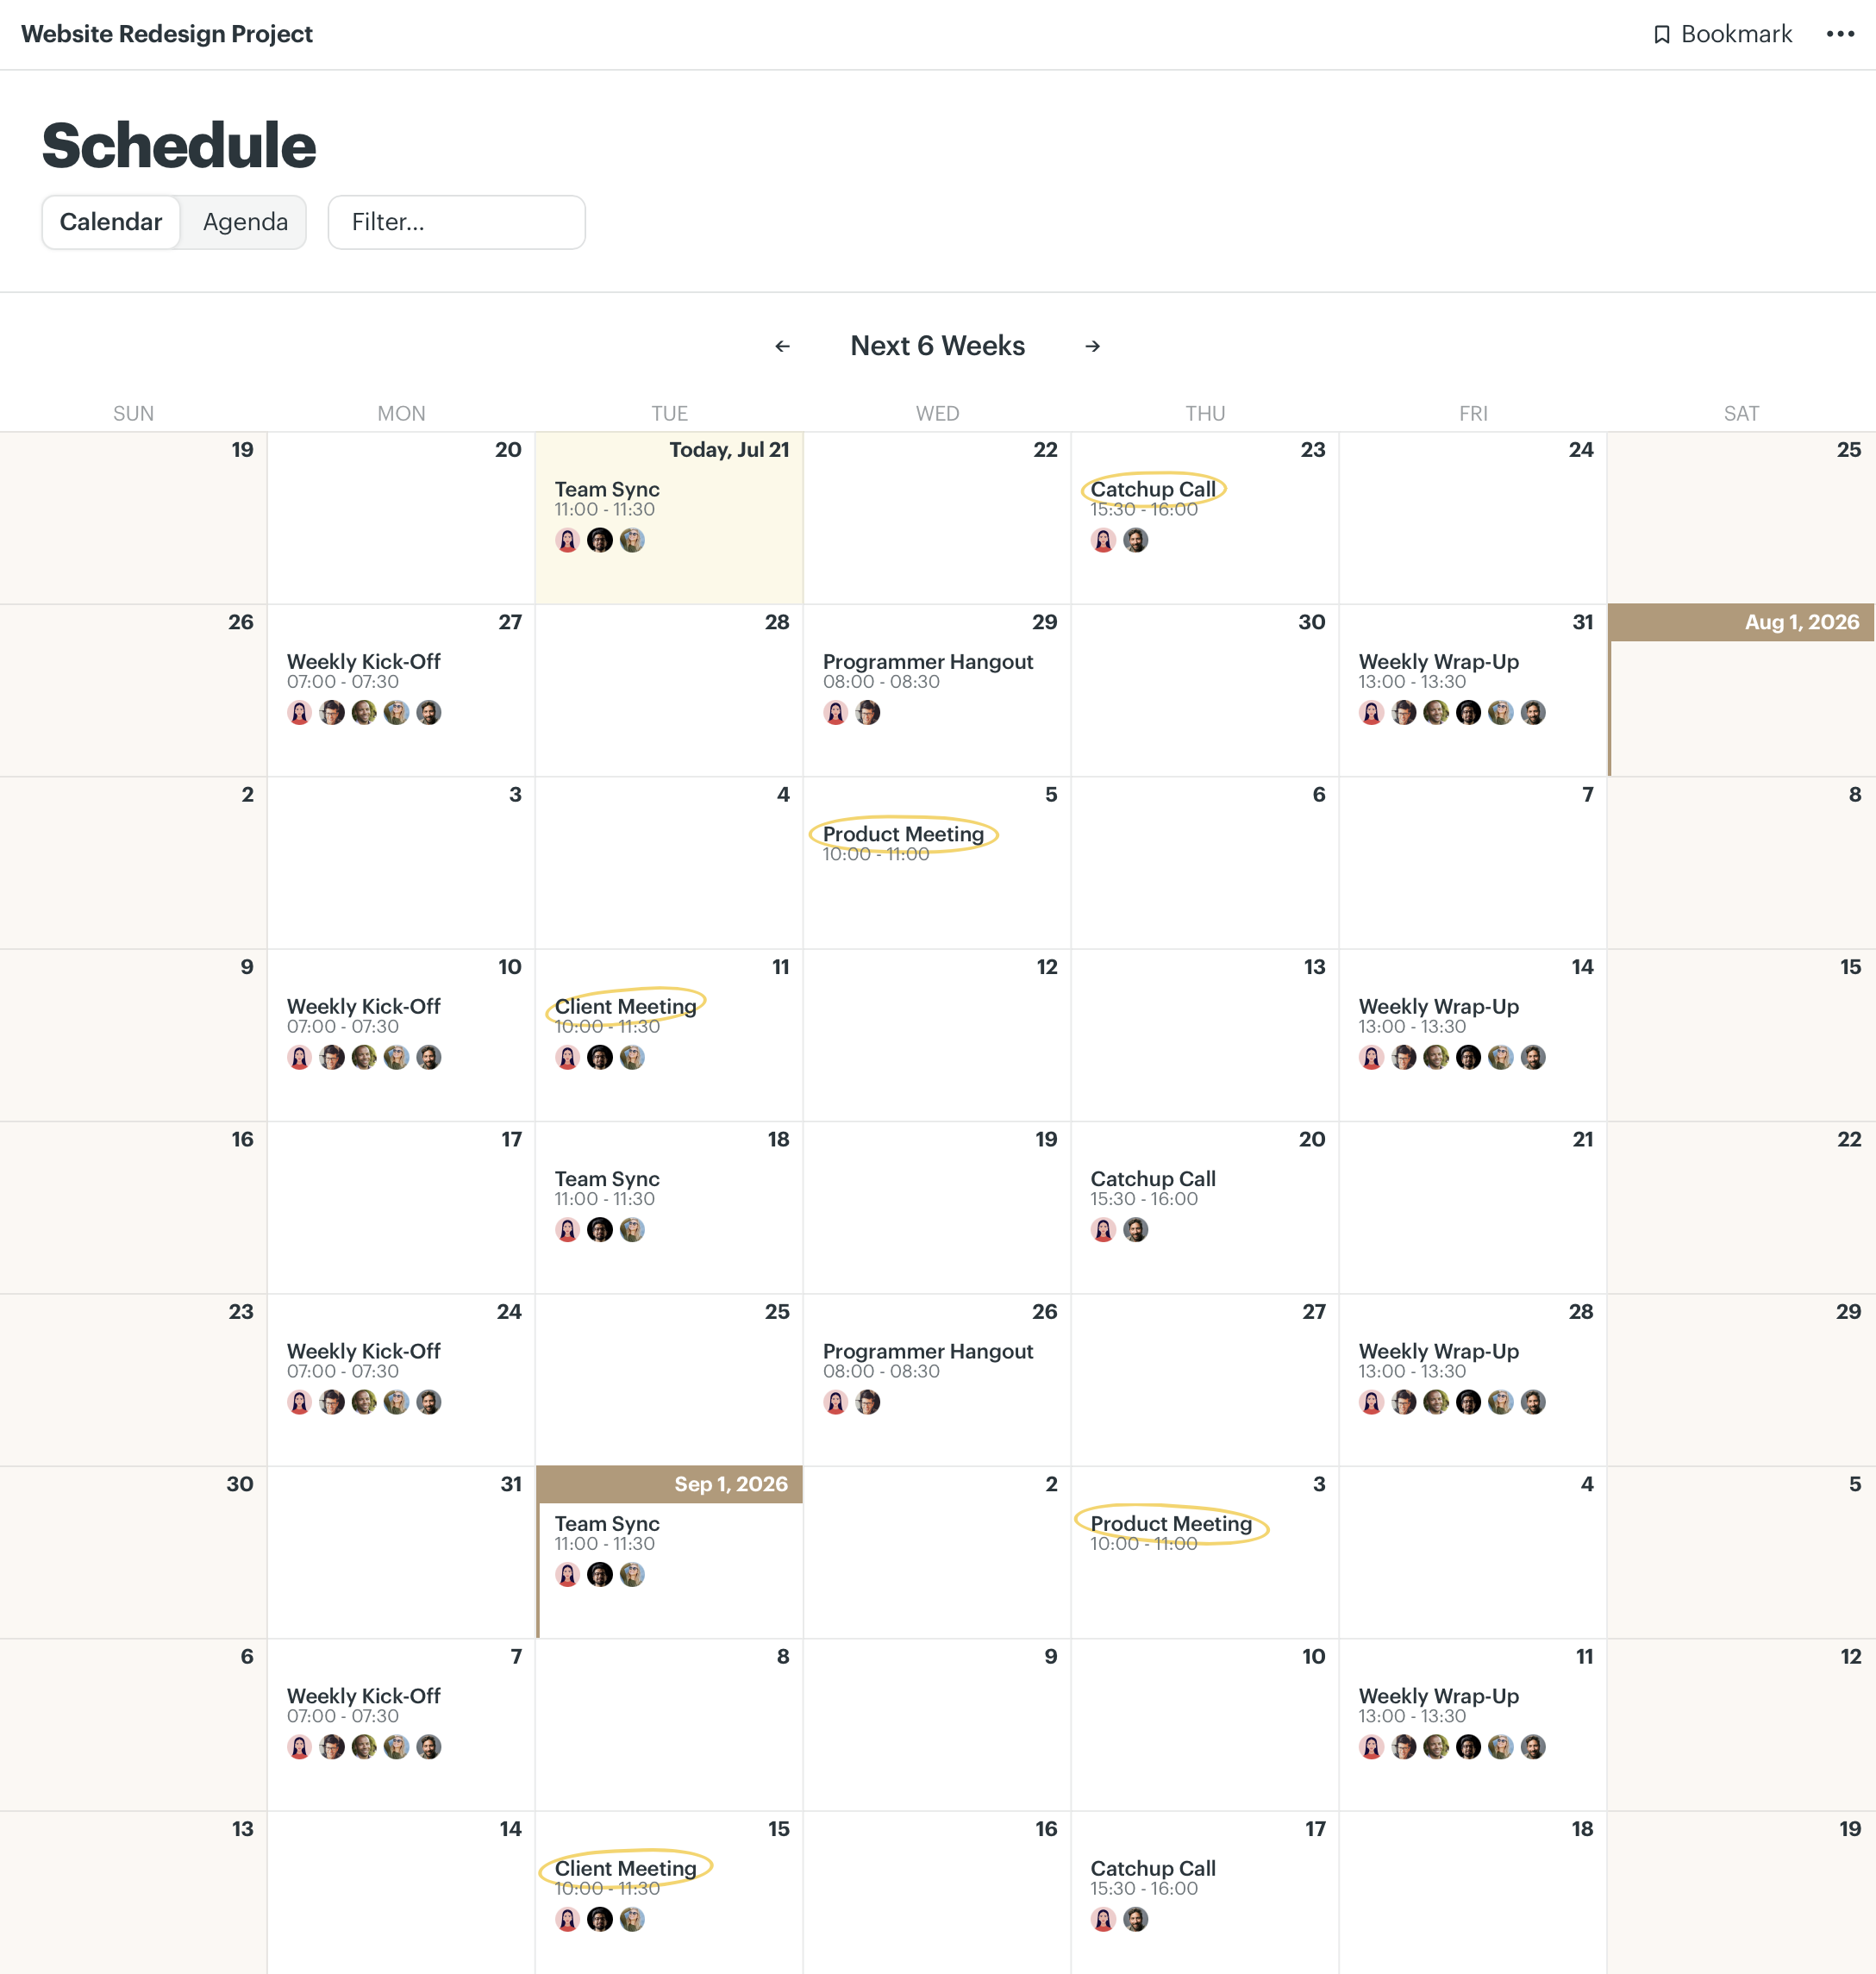1876x1974 pixels.
Task: Click second avatar under Jul 23 Catchup Call
Action: [x=1136, y=540]
